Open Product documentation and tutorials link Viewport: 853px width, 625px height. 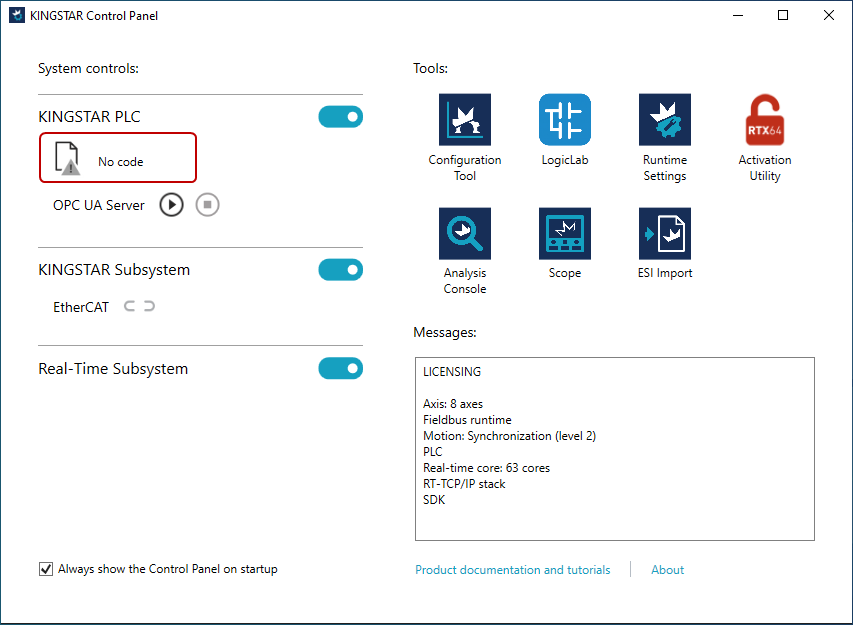click(x=512, y=570)
